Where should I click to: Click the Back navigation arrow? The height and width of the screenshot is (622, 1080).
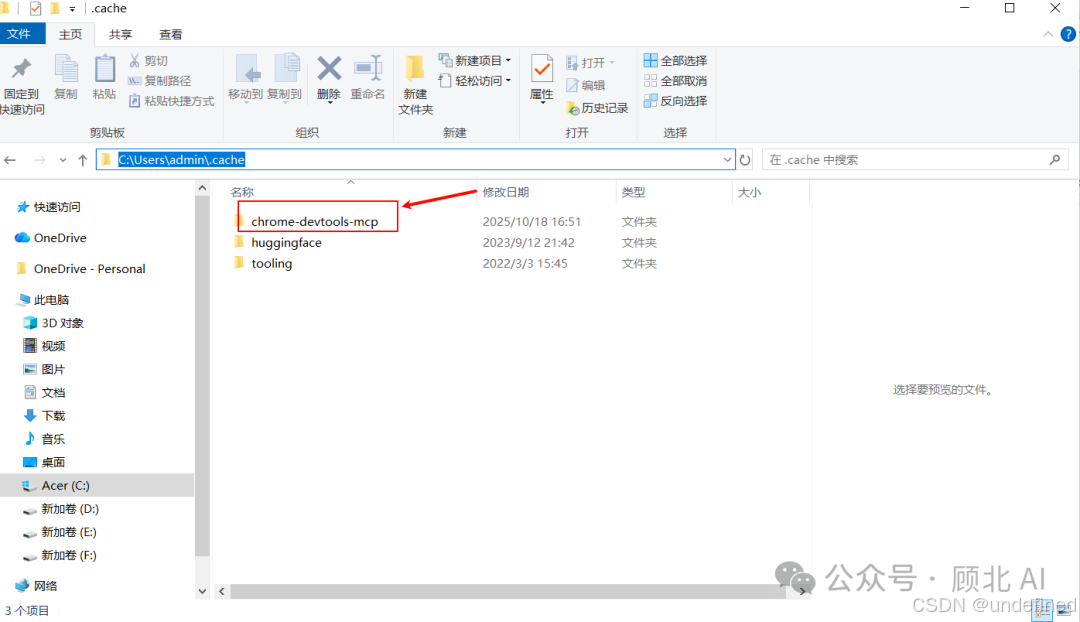pyautogui.click(x=10, y=160)
